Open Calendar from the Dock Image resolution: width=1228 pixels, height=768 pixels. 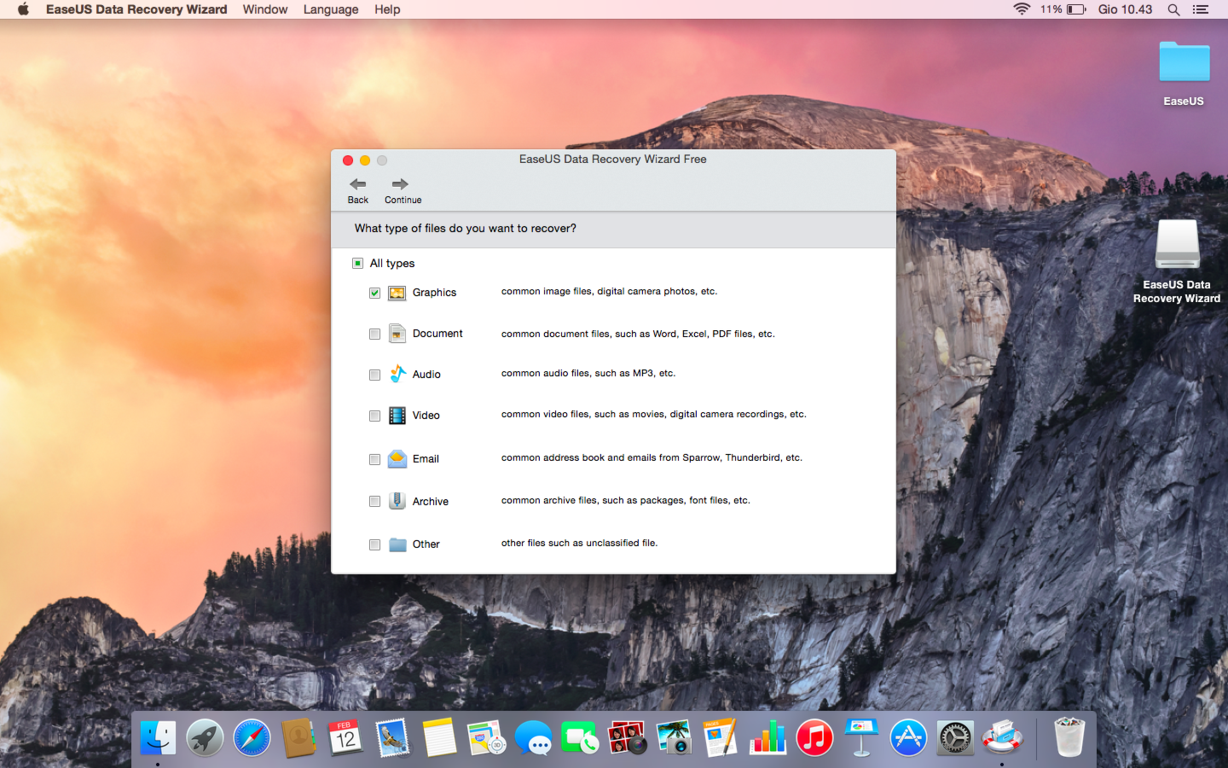345,738
